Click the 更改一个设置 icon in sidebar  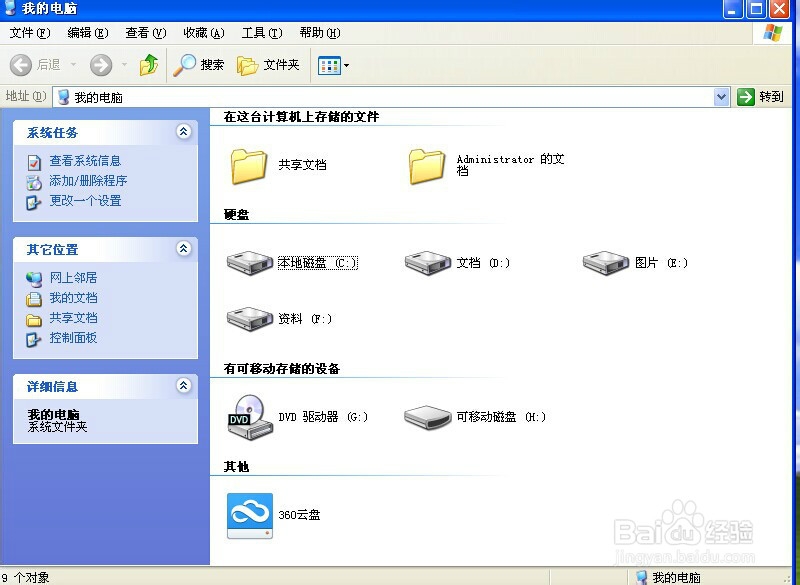34,202
